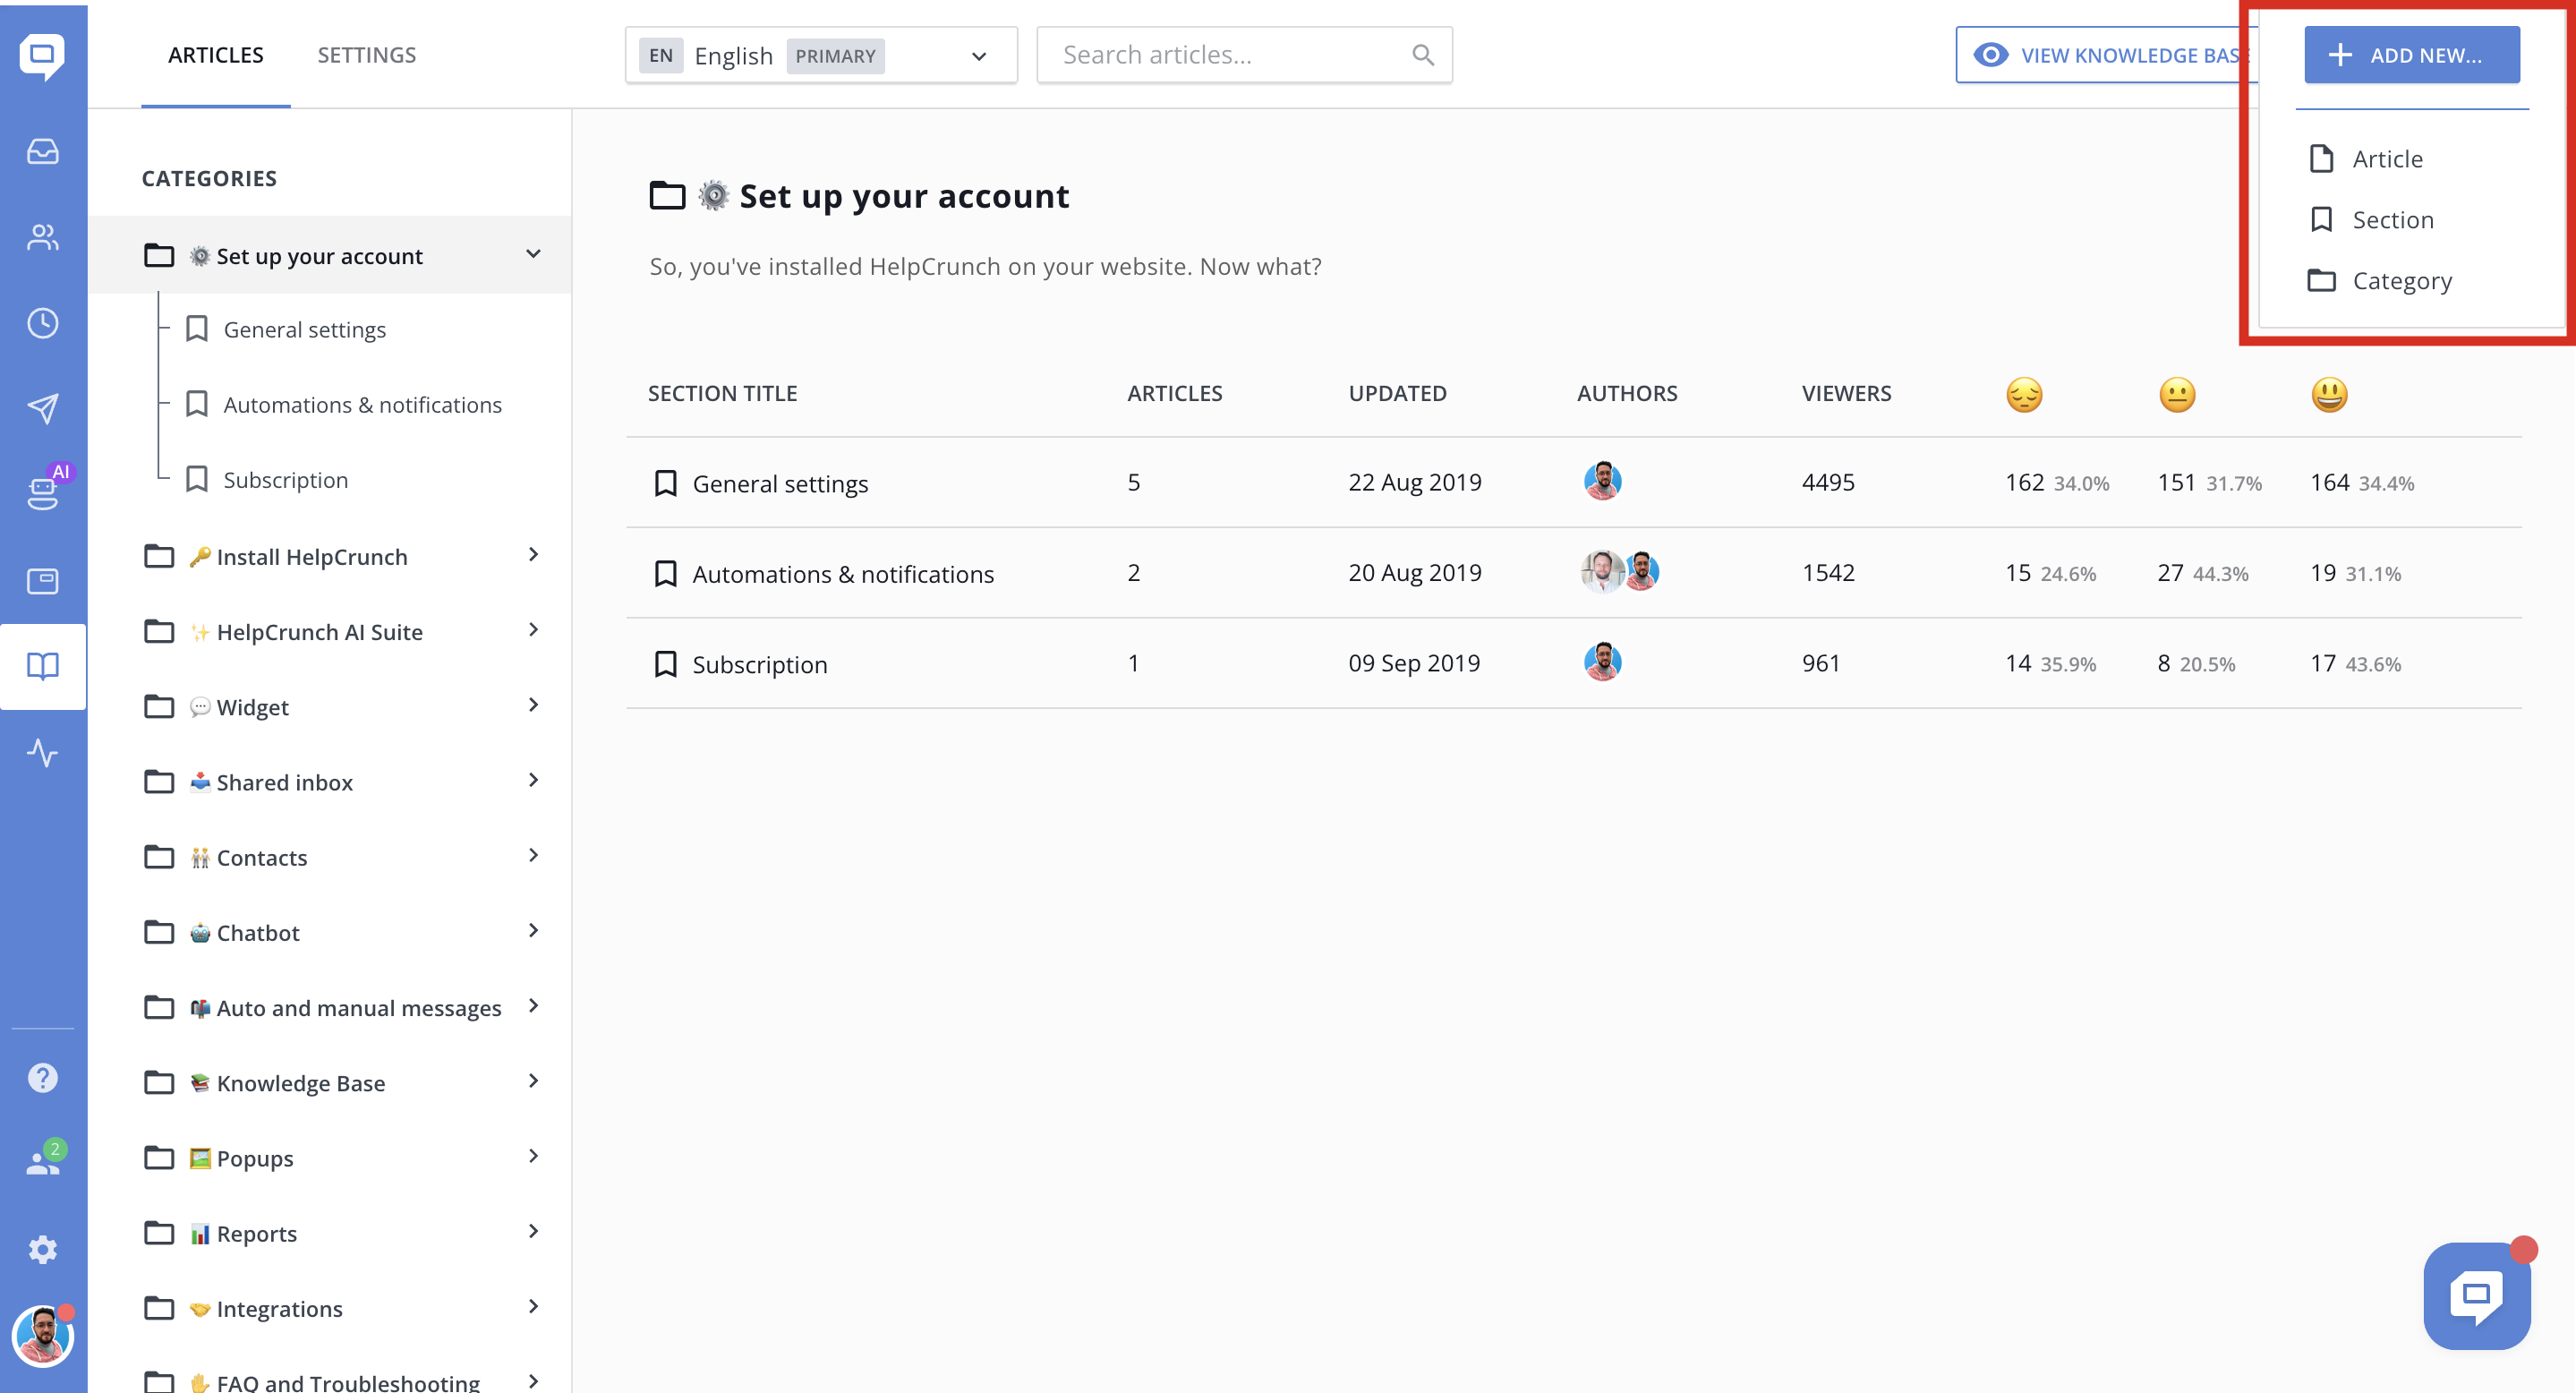Click the Search articles input field

(1230, 55)
